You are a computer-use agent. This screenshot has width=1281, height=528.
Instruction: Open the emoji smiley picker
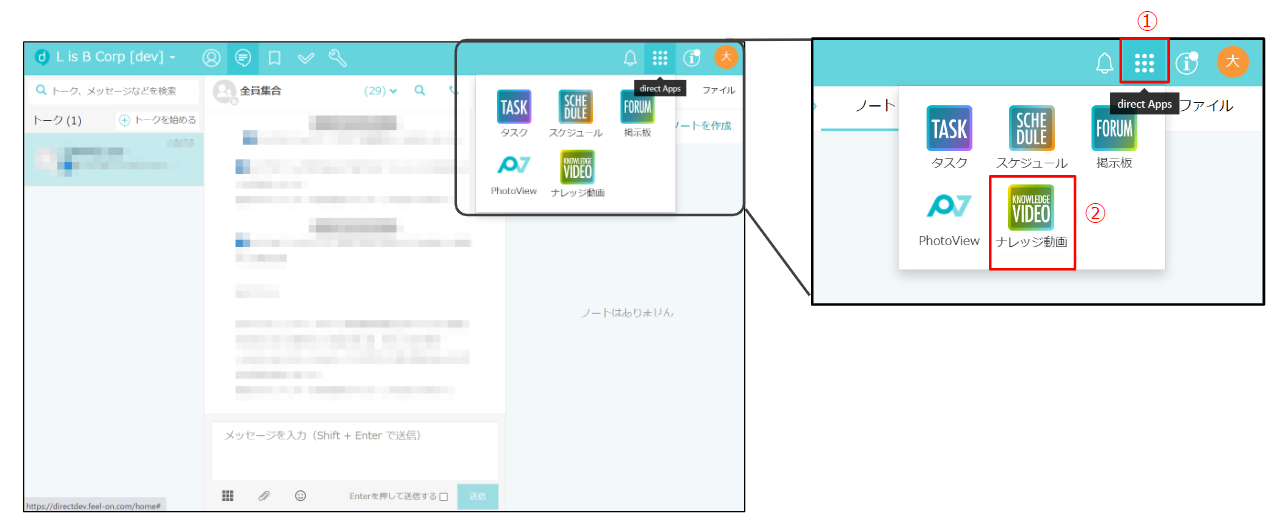[300, 496]
